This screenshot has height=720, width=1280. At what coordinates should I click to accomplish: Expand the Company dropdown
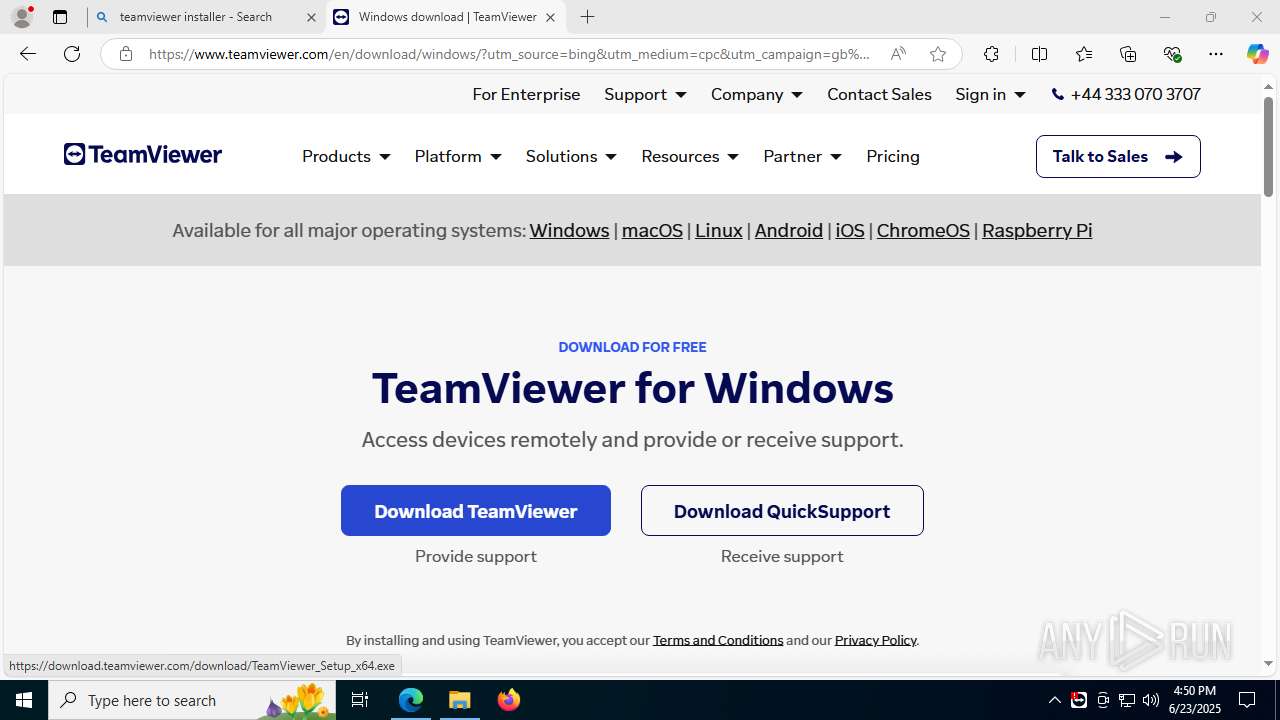point(757,94)
